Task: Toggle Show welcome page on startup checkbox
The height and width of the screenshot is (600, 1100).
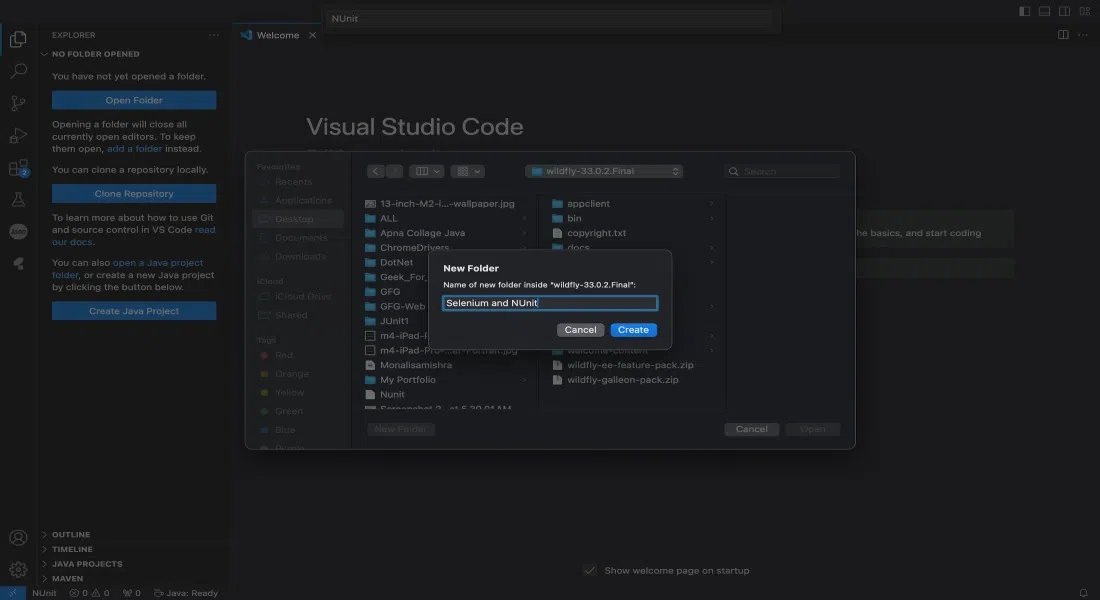Action: (590, 571)
